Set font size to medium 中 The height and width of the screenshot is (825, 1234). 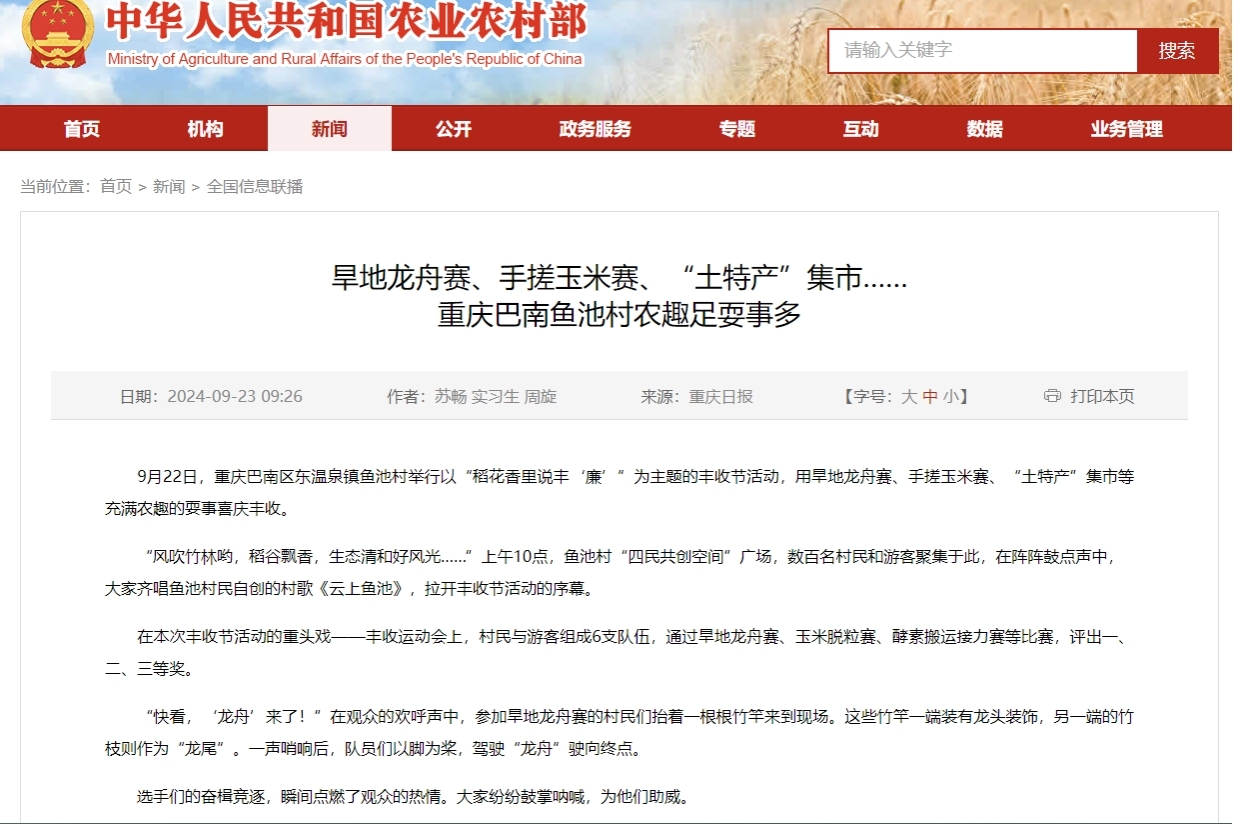pyautogui.click(x=930, y=396)
